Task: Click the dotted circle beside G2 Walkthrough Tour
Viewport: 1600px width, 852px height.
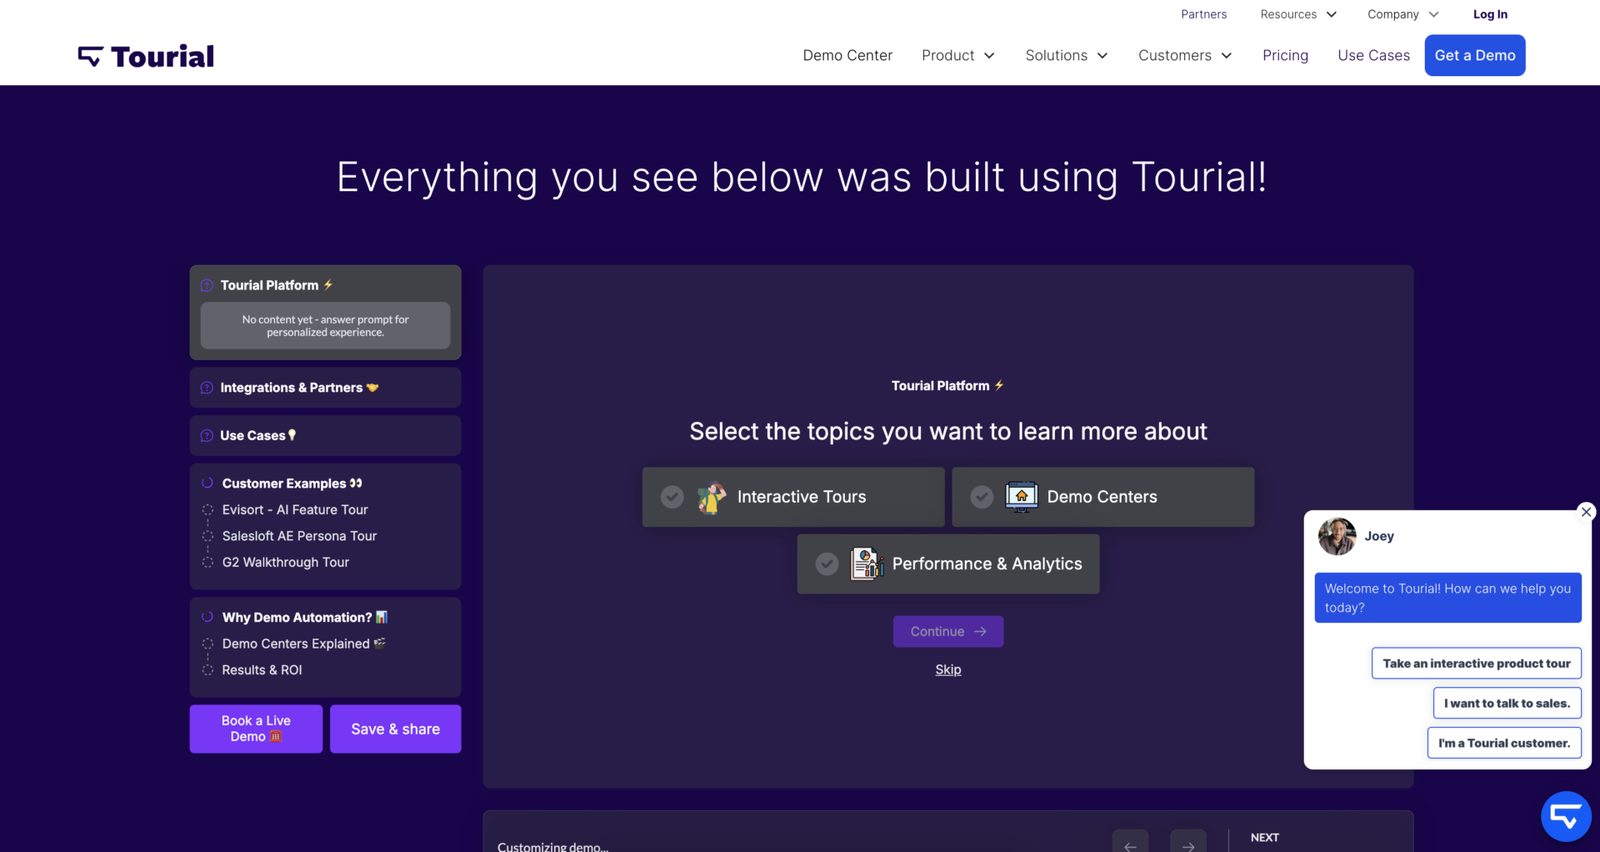Action: click(x=208, y=562)
